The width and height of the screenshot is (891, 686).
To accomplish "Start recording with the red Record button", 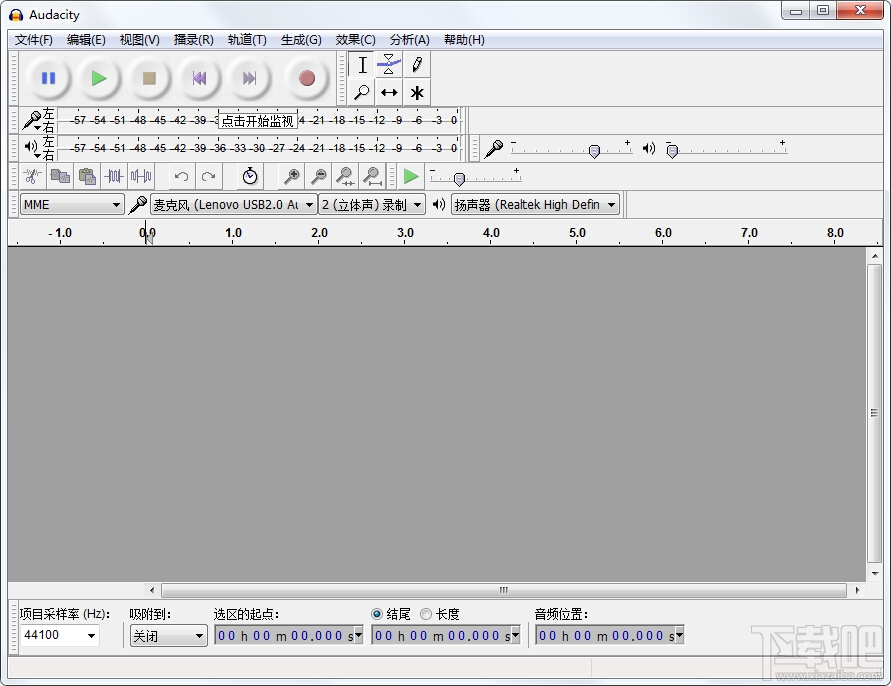I will tap(307, 78).
